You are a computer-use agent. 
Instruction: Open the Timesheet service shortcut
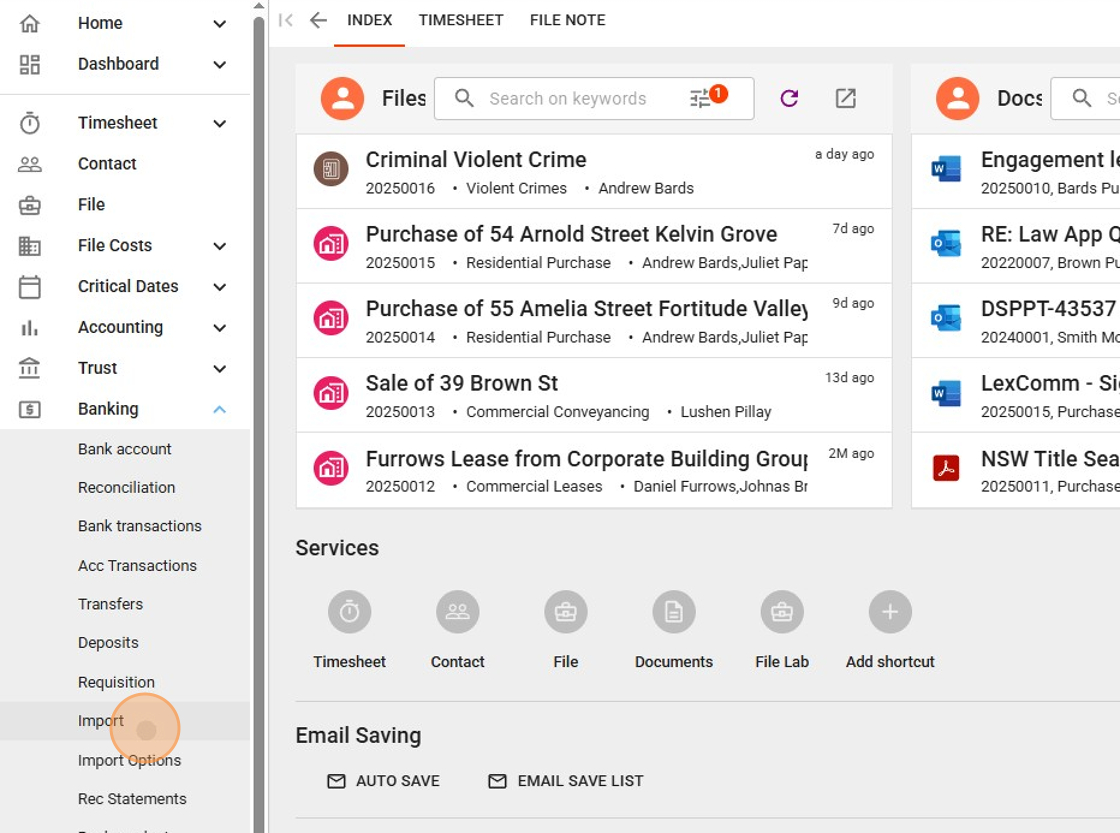[349, 612]
